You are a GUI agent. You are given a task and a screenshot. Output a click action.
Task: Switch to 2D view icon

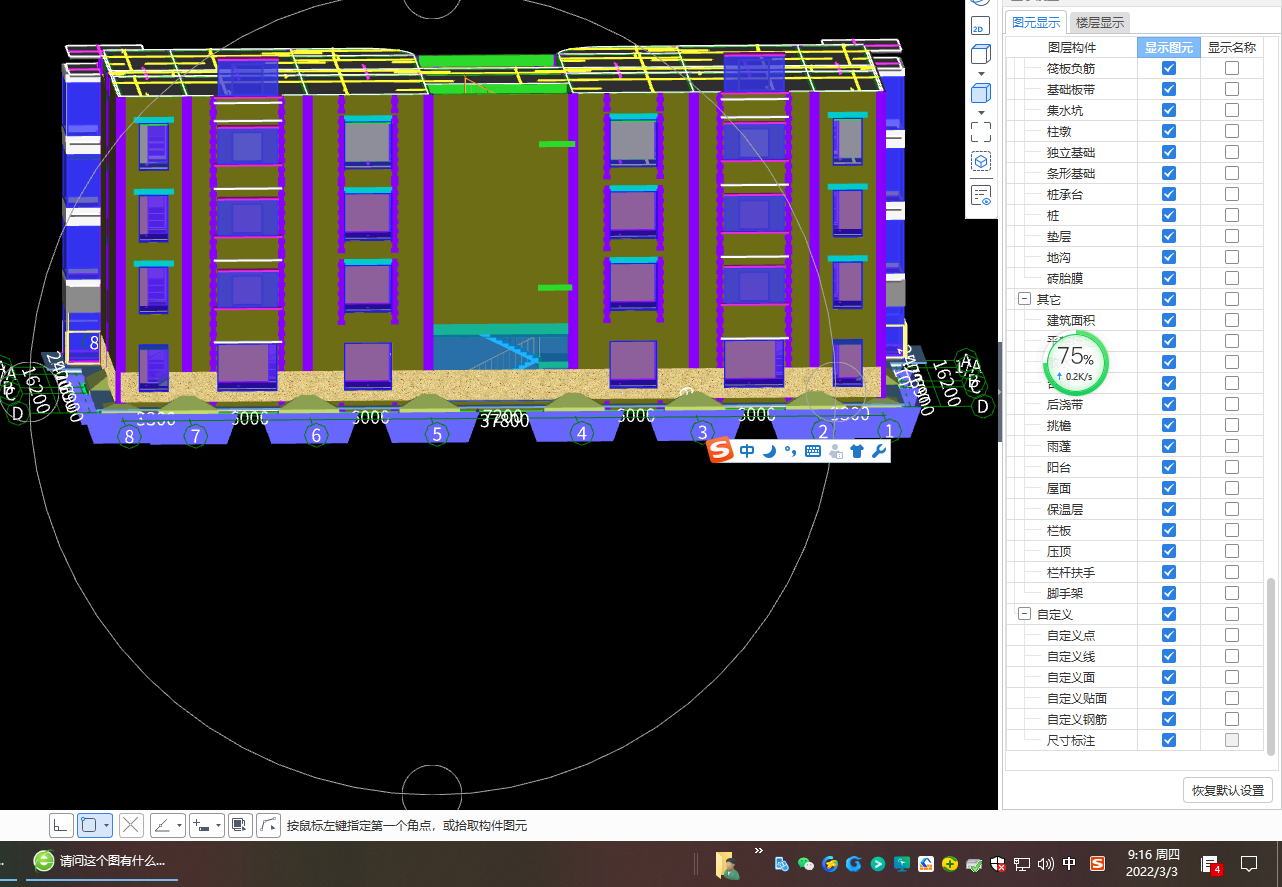(x=981, y=27)
